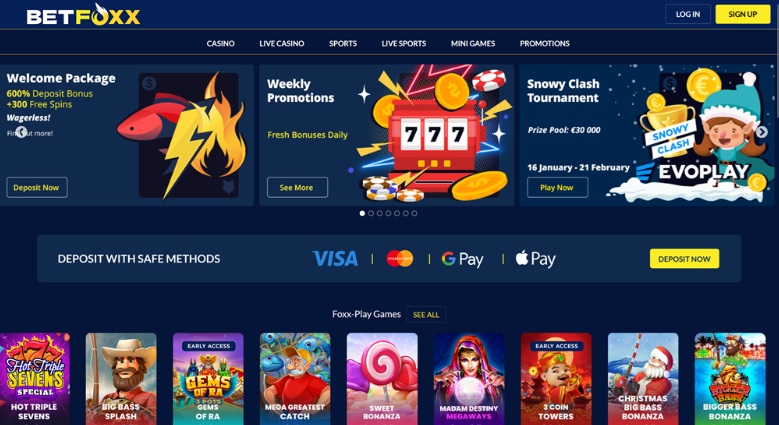Open the Gems of Ra game thumbnail

(x=208, y=379)
